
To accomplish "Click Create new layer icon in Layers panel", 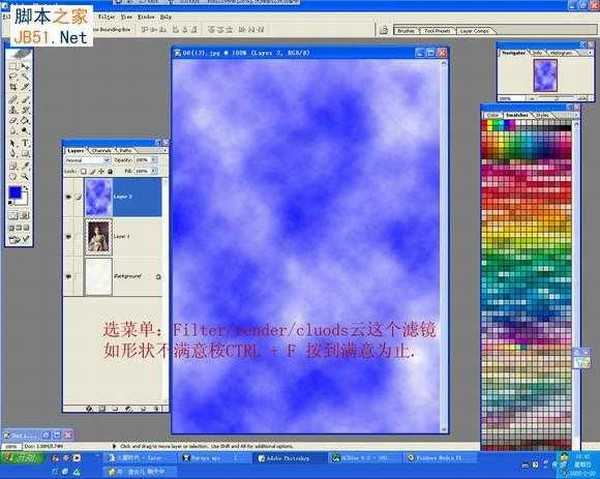I will pyautogui.click(x=143, y=409).
